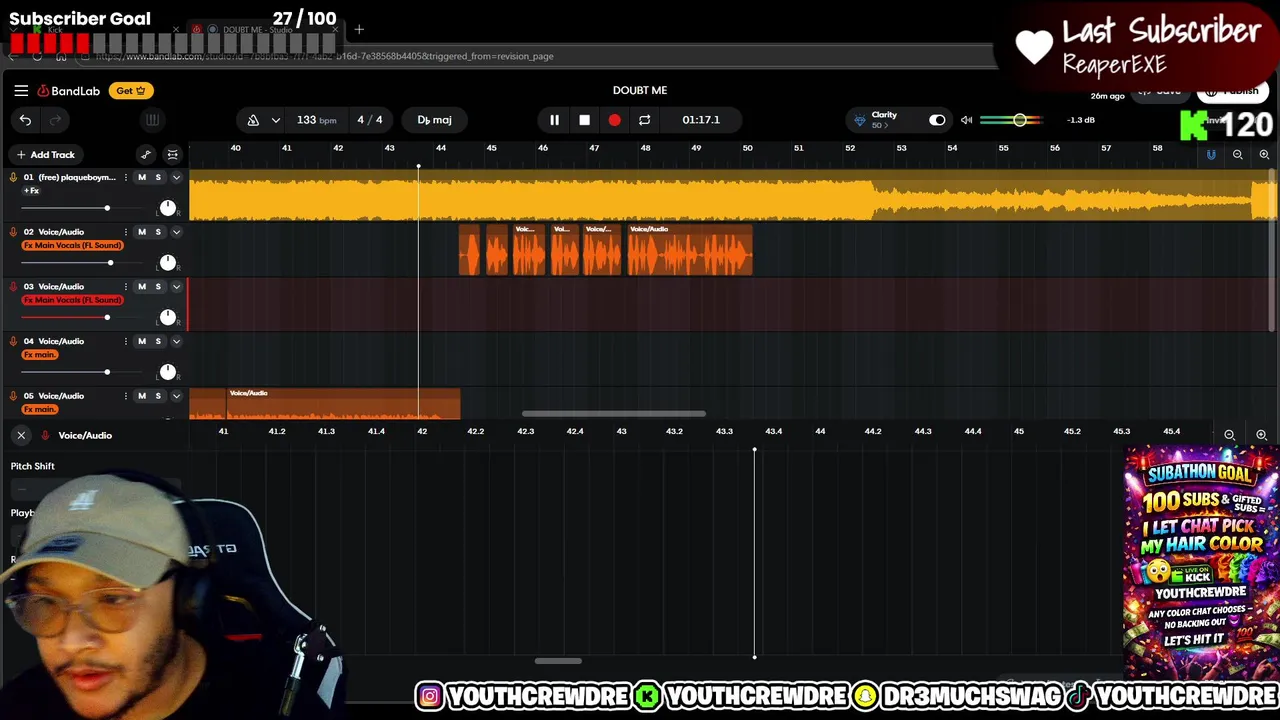Solo track 01 plaqueboymax

(x=158, y=177)
